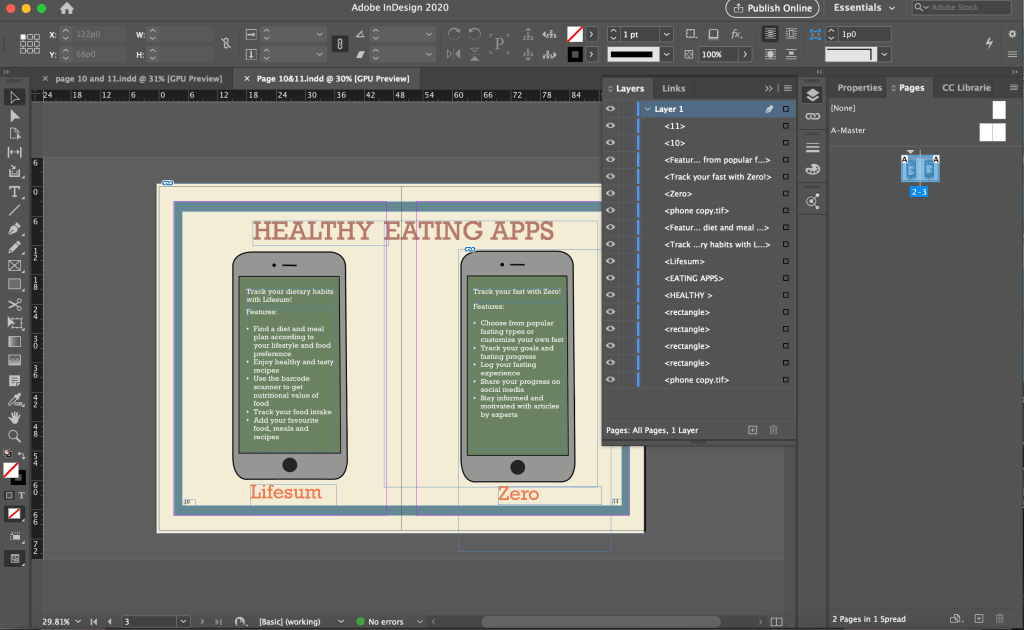Screen dimensions: 1024x630
Task: Open the Swatches palette icon in dock
Action: (x=812, y=169)
